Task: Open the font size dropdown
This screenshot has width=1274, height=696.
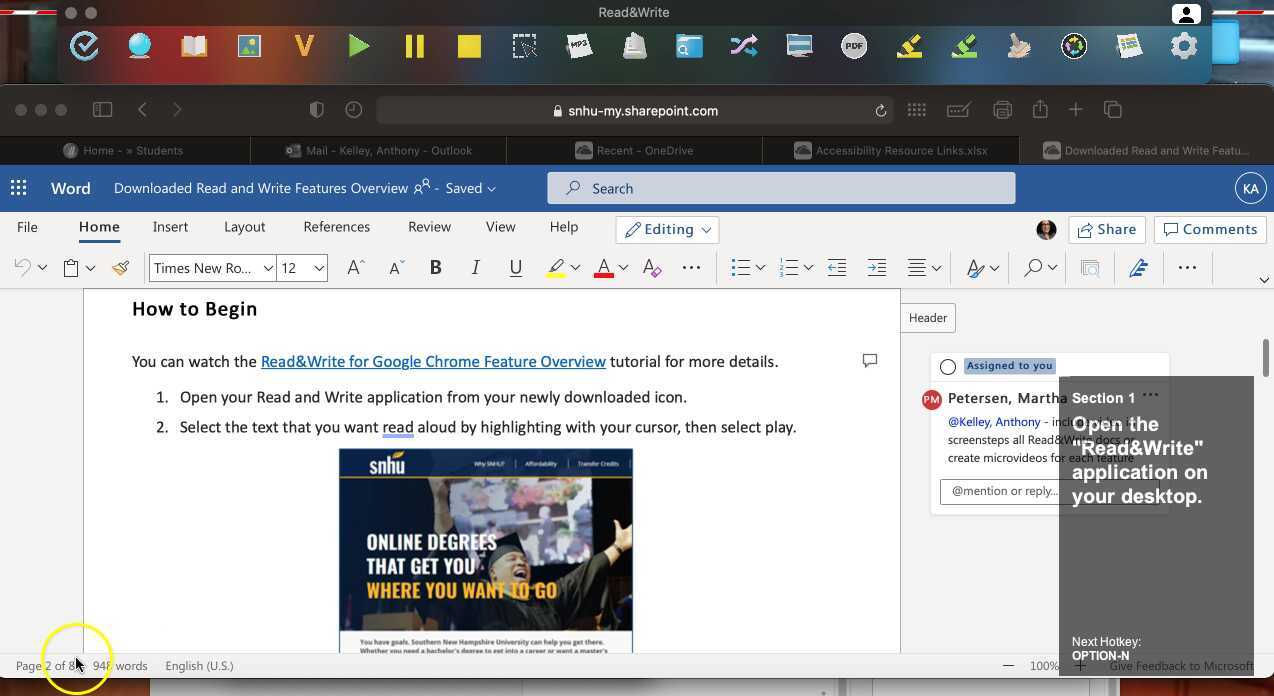Action: (x=319, y=268)
